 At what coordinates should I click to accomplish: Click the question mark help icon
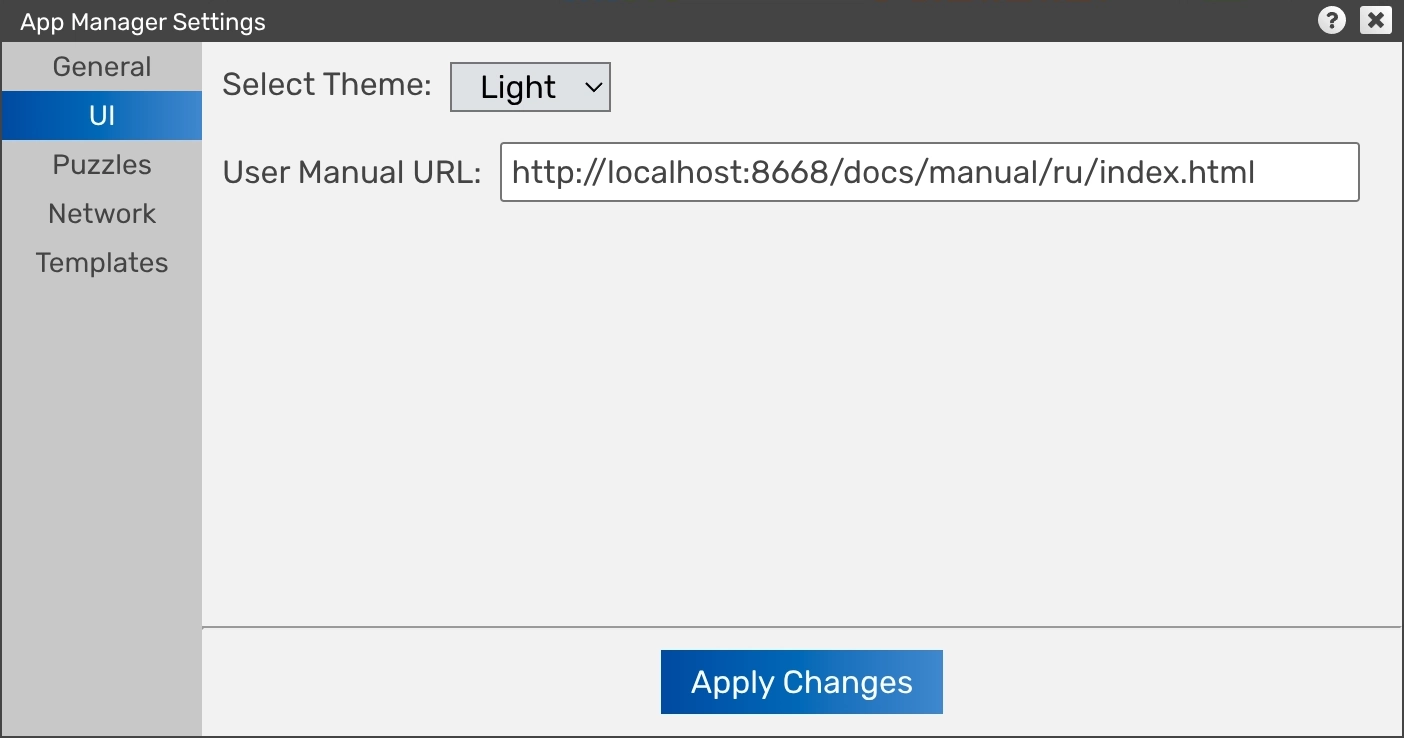click(1331, 20)
